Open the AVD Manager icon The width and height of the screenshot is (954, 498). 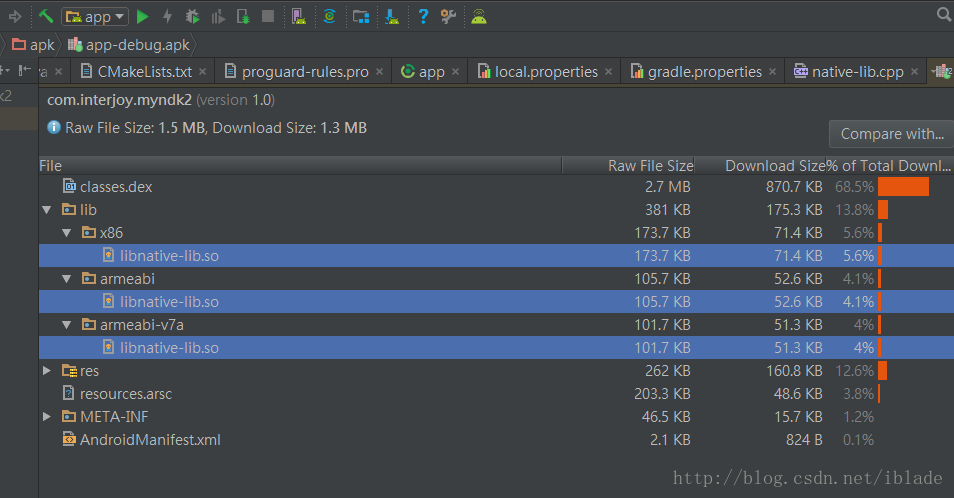pyautogui.click(x=298, y=16)
